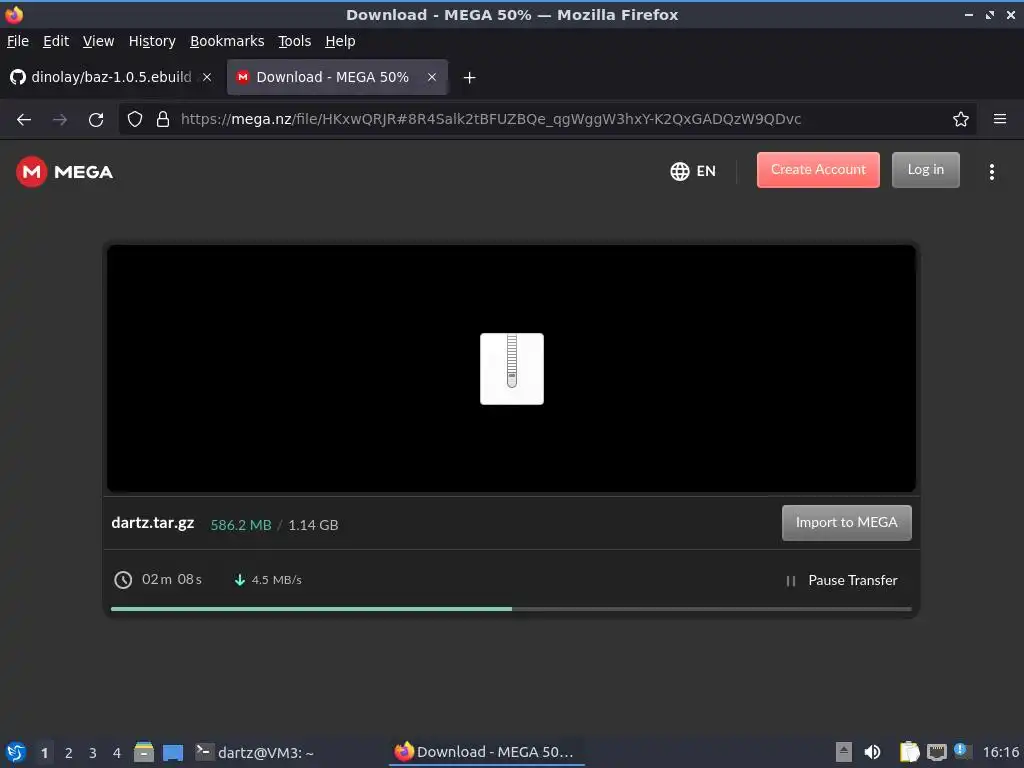This screenshot has width=1024, height=768.
Task: Click the network status tray icon
Action: pyautogui.click(x=936, y=752)
